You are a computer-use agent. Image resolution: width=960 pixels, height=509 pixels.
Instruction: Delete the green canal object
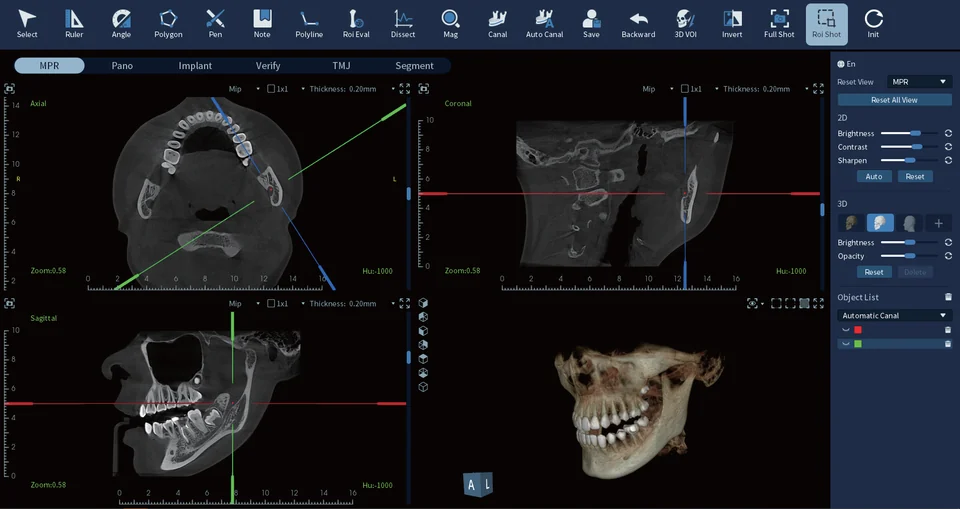(x=948, y=344)
